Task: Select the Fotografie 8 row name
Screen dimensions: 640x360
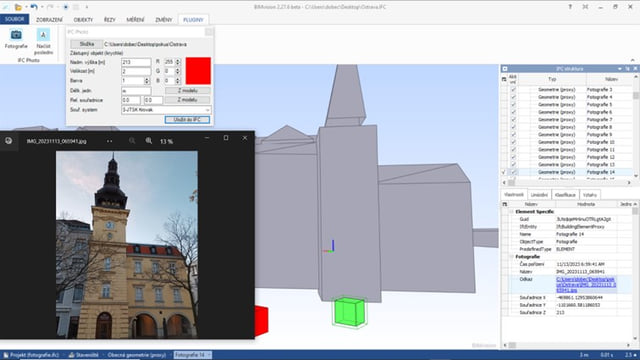Action: 599,127
